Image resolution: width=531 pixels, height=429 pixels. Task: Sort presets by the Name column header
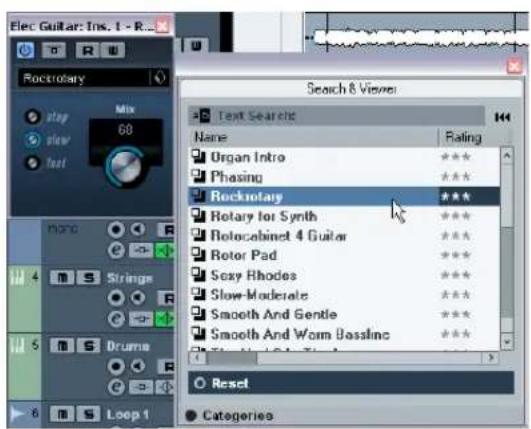click(x=313, y=137)
